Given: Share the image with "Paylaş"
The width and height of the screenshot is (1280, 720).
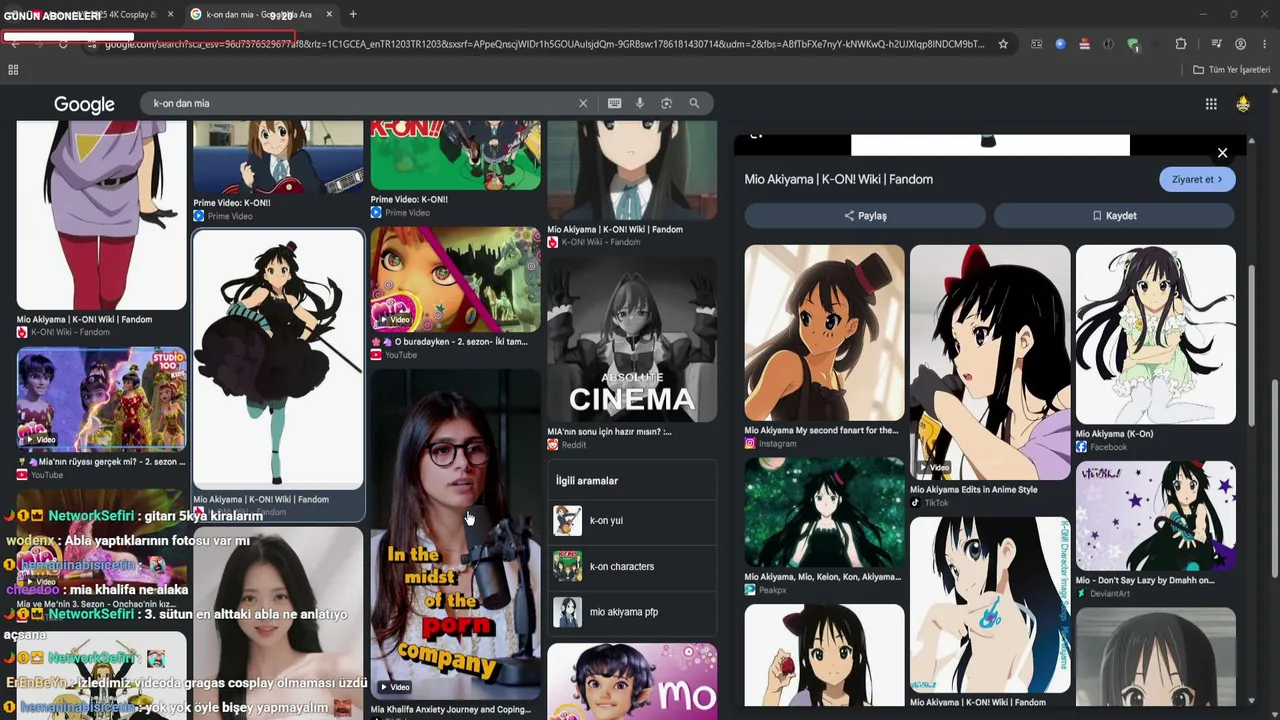Looking at the screenshot, I should pos(865,216).
